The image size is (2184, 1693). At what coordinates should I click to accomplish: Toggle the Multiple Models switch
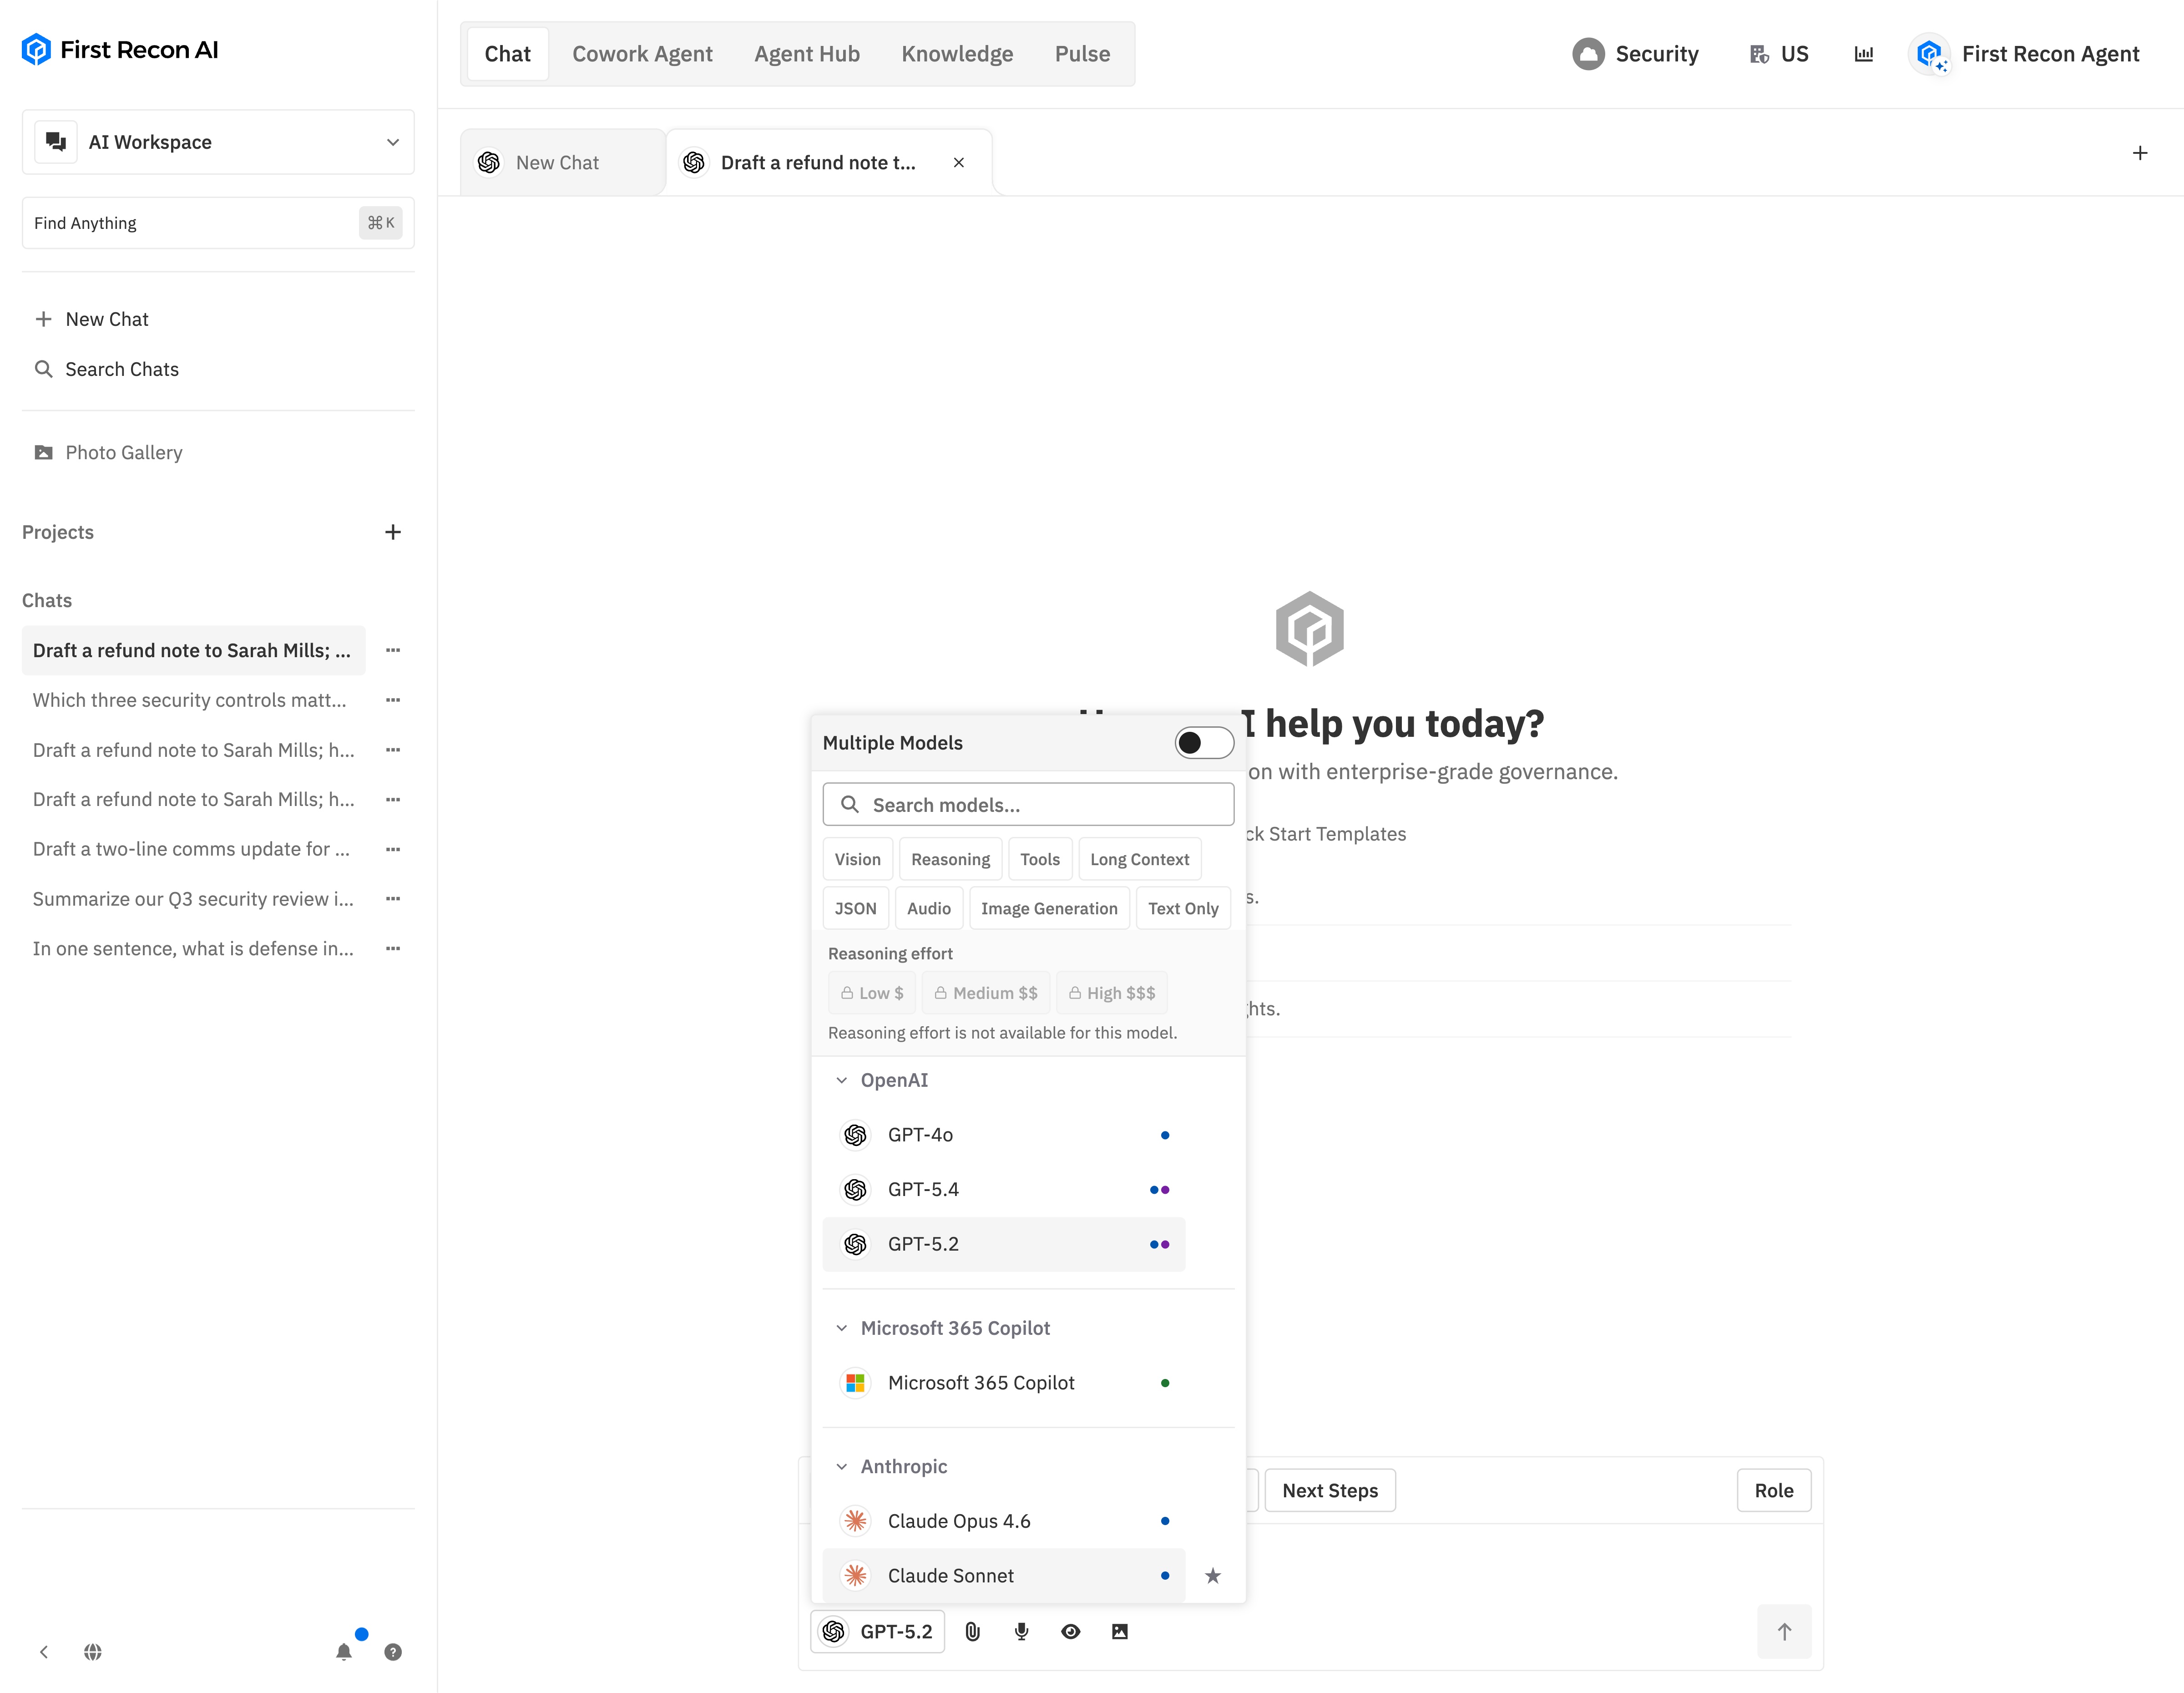coord(1204,743)
